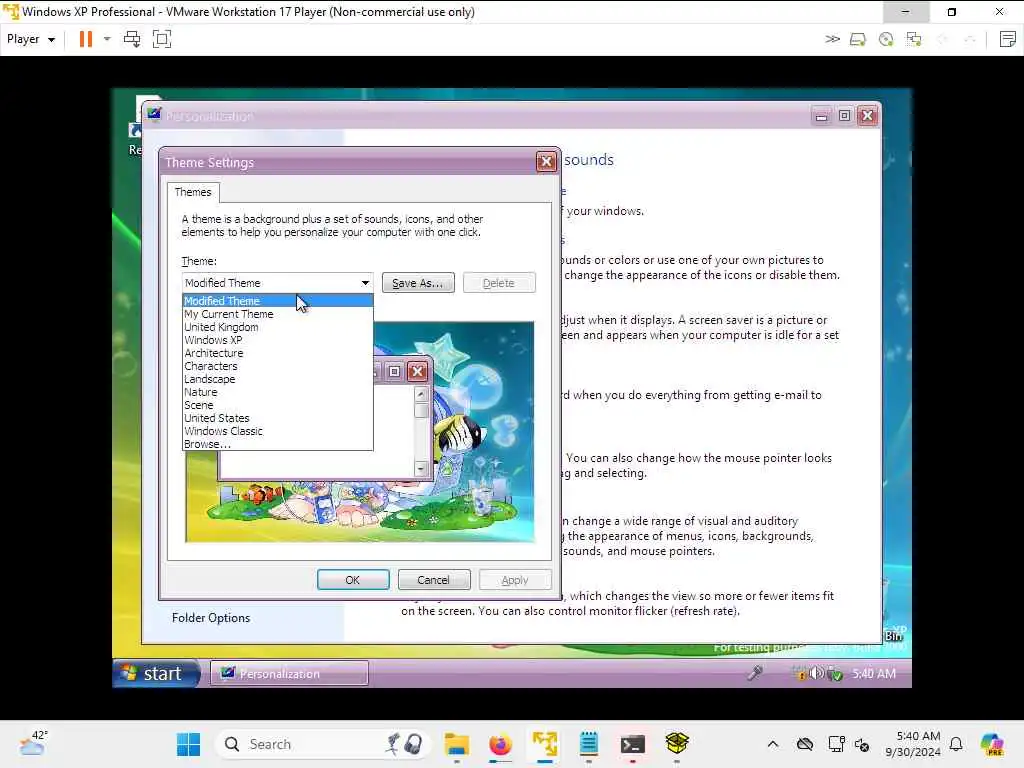Click the host clock showing 9/30/2024
Image resolution: width=1024 pixels, height=768 pixels.
(913, 744)
